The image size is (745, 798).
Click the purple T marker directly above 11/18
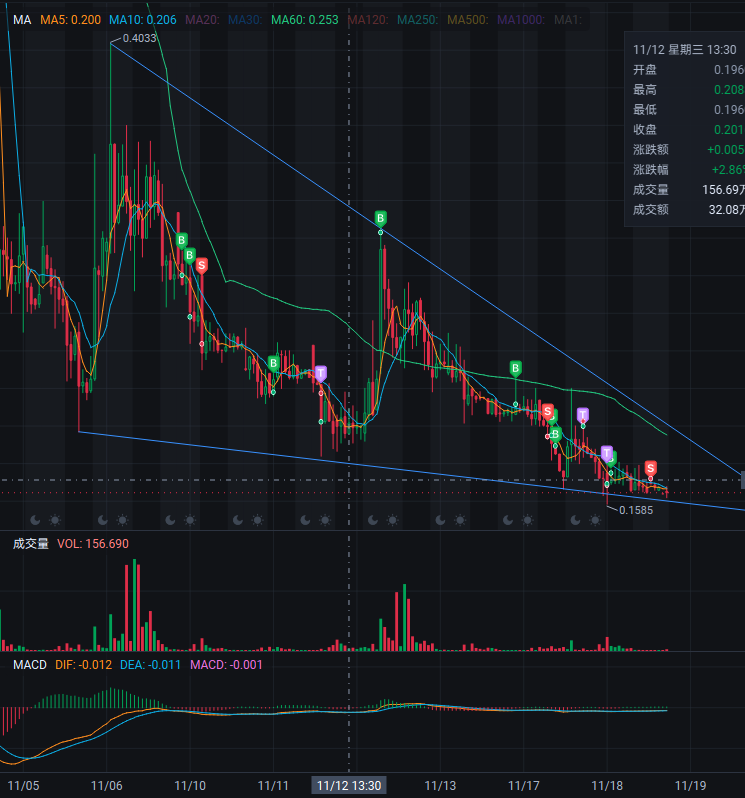pyautogui.click(x=606, y=452)
